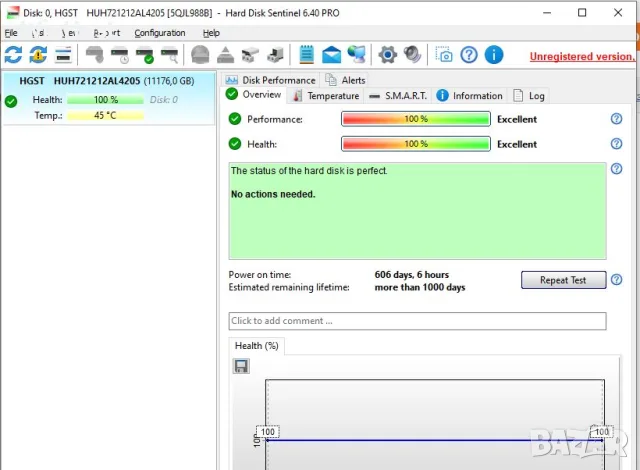Click the disk list panel icon
Screen dimensions: 640x470
[63, 55]
